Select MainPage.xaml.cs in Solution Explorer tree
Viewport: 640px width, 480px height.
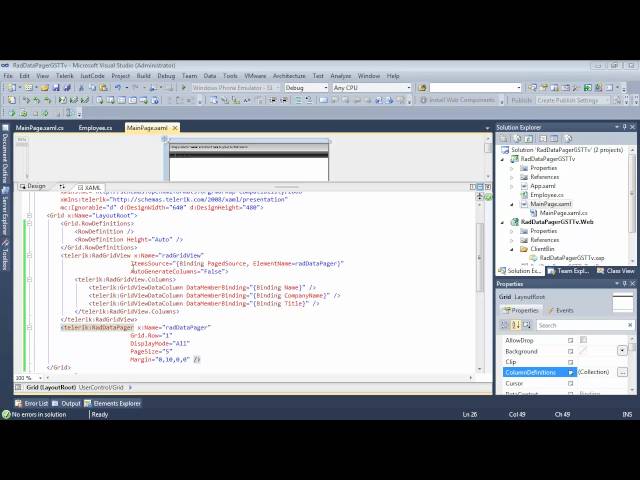(563, 213)
